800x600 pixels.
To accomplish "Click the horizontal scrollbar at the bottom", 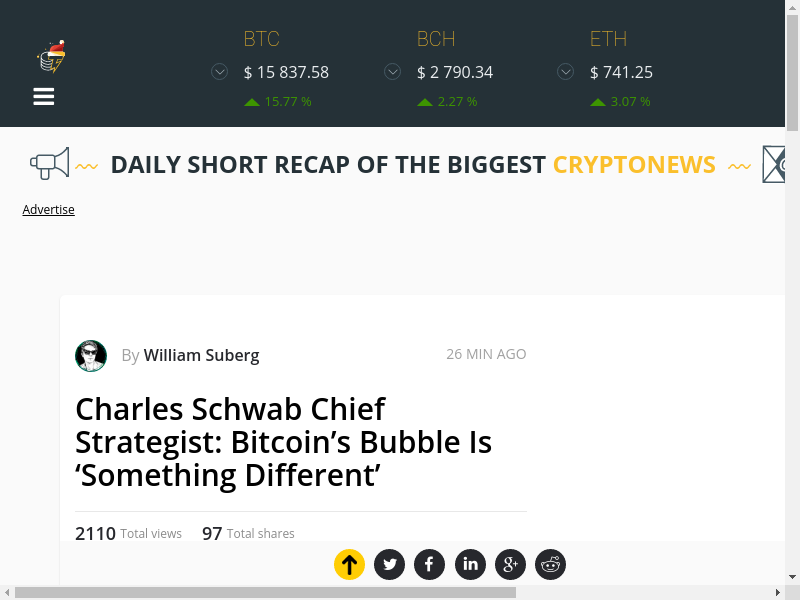I will coord(265,592).
